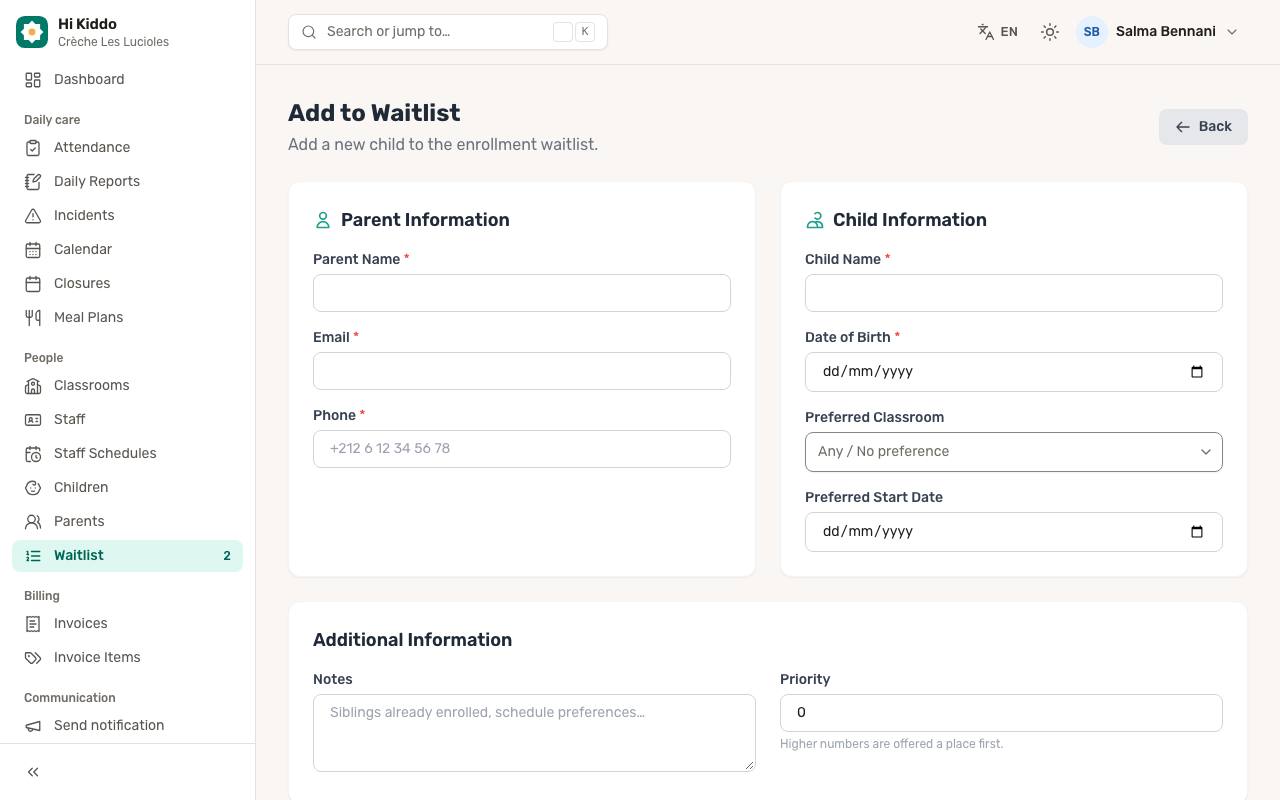
Task: Toggle the light/dark theme sun icon
Action: [x=1049, y=32]
